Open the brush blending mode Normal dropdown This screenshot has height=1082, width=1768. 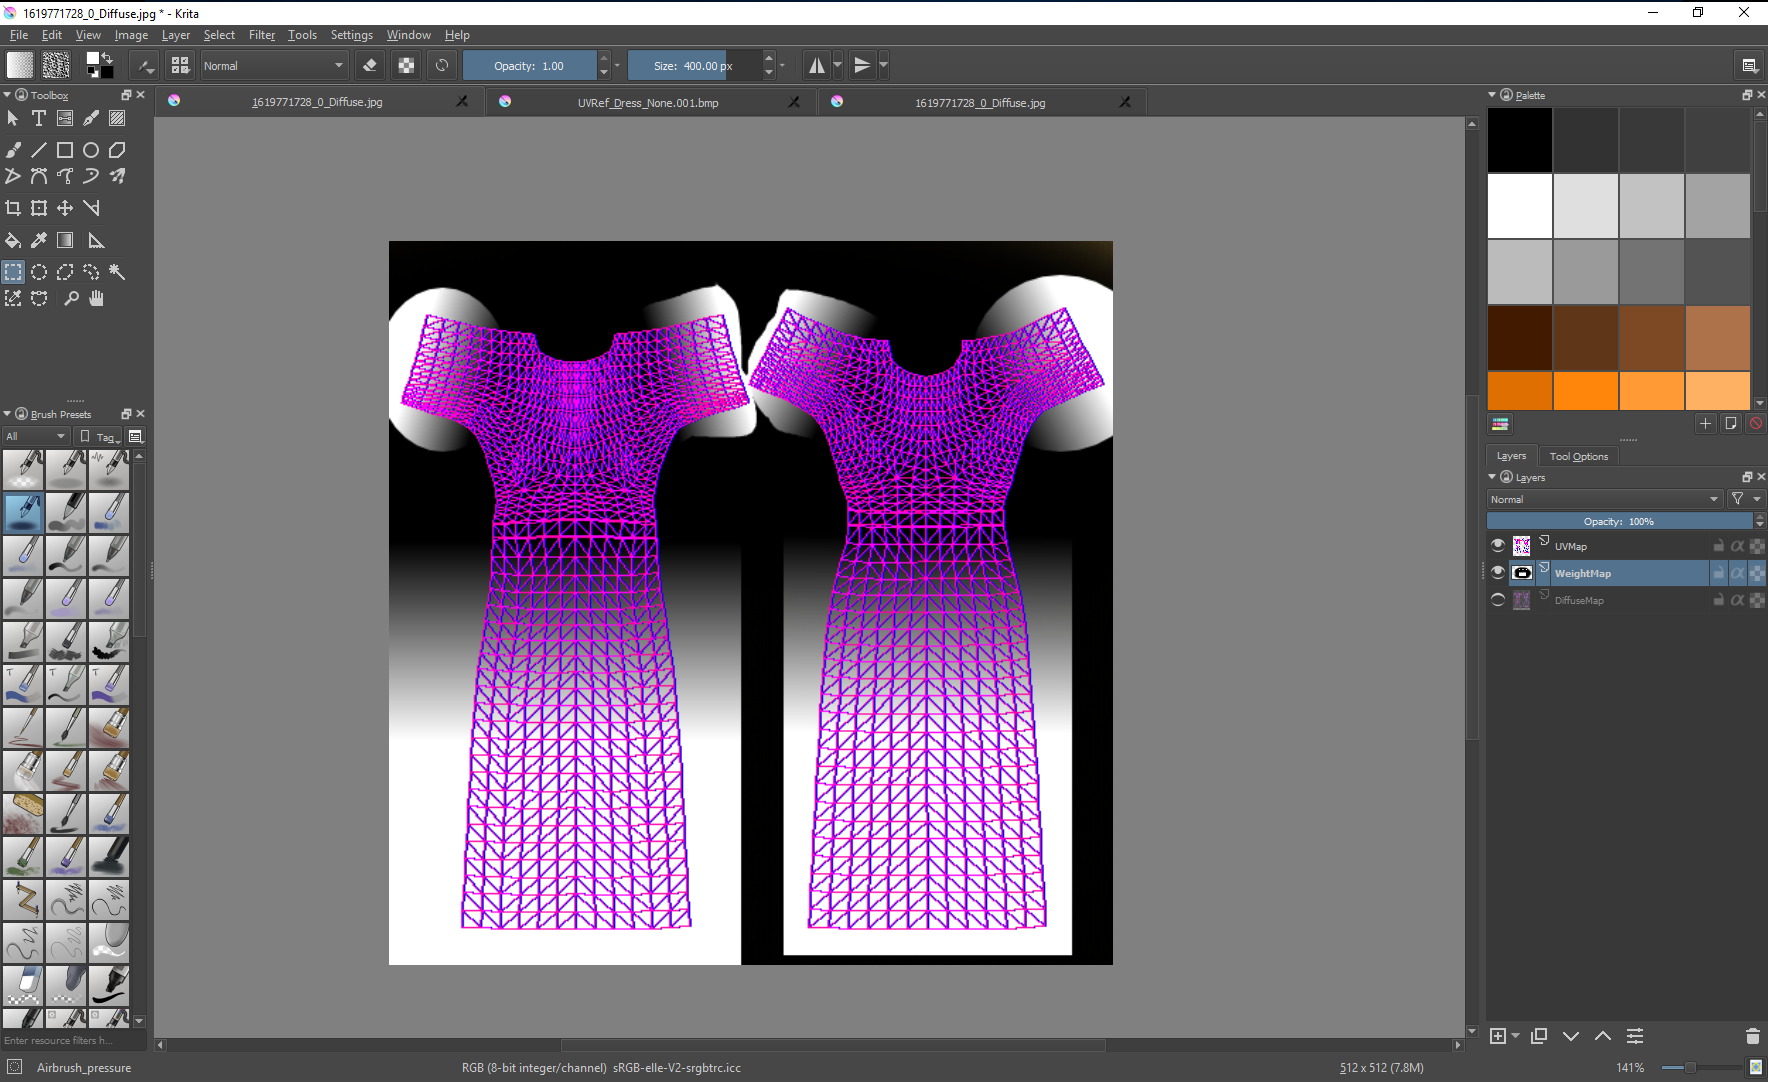(274, 66)
